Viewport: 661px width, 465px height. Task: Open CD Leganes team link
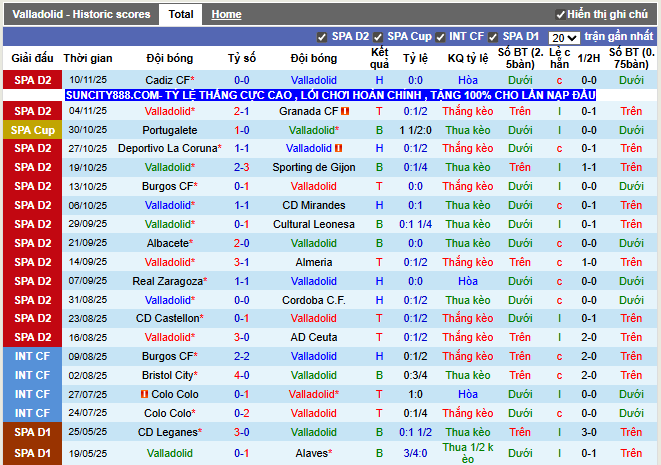170,432
